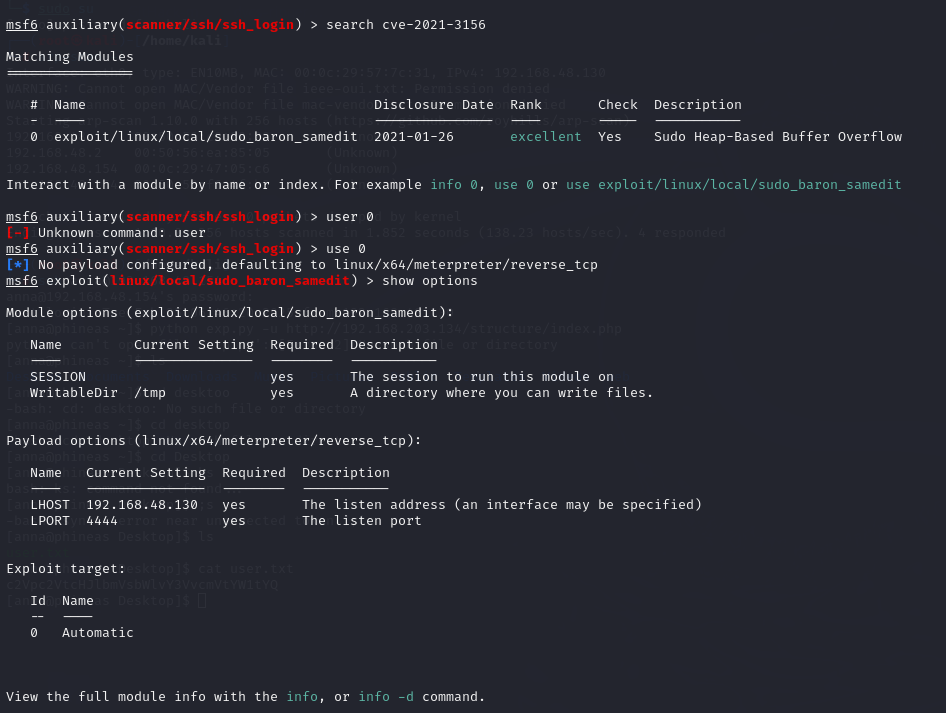Click the 'SESSION' option name
The height and width of the screenshot is (713, 946).
click(58, 377)
